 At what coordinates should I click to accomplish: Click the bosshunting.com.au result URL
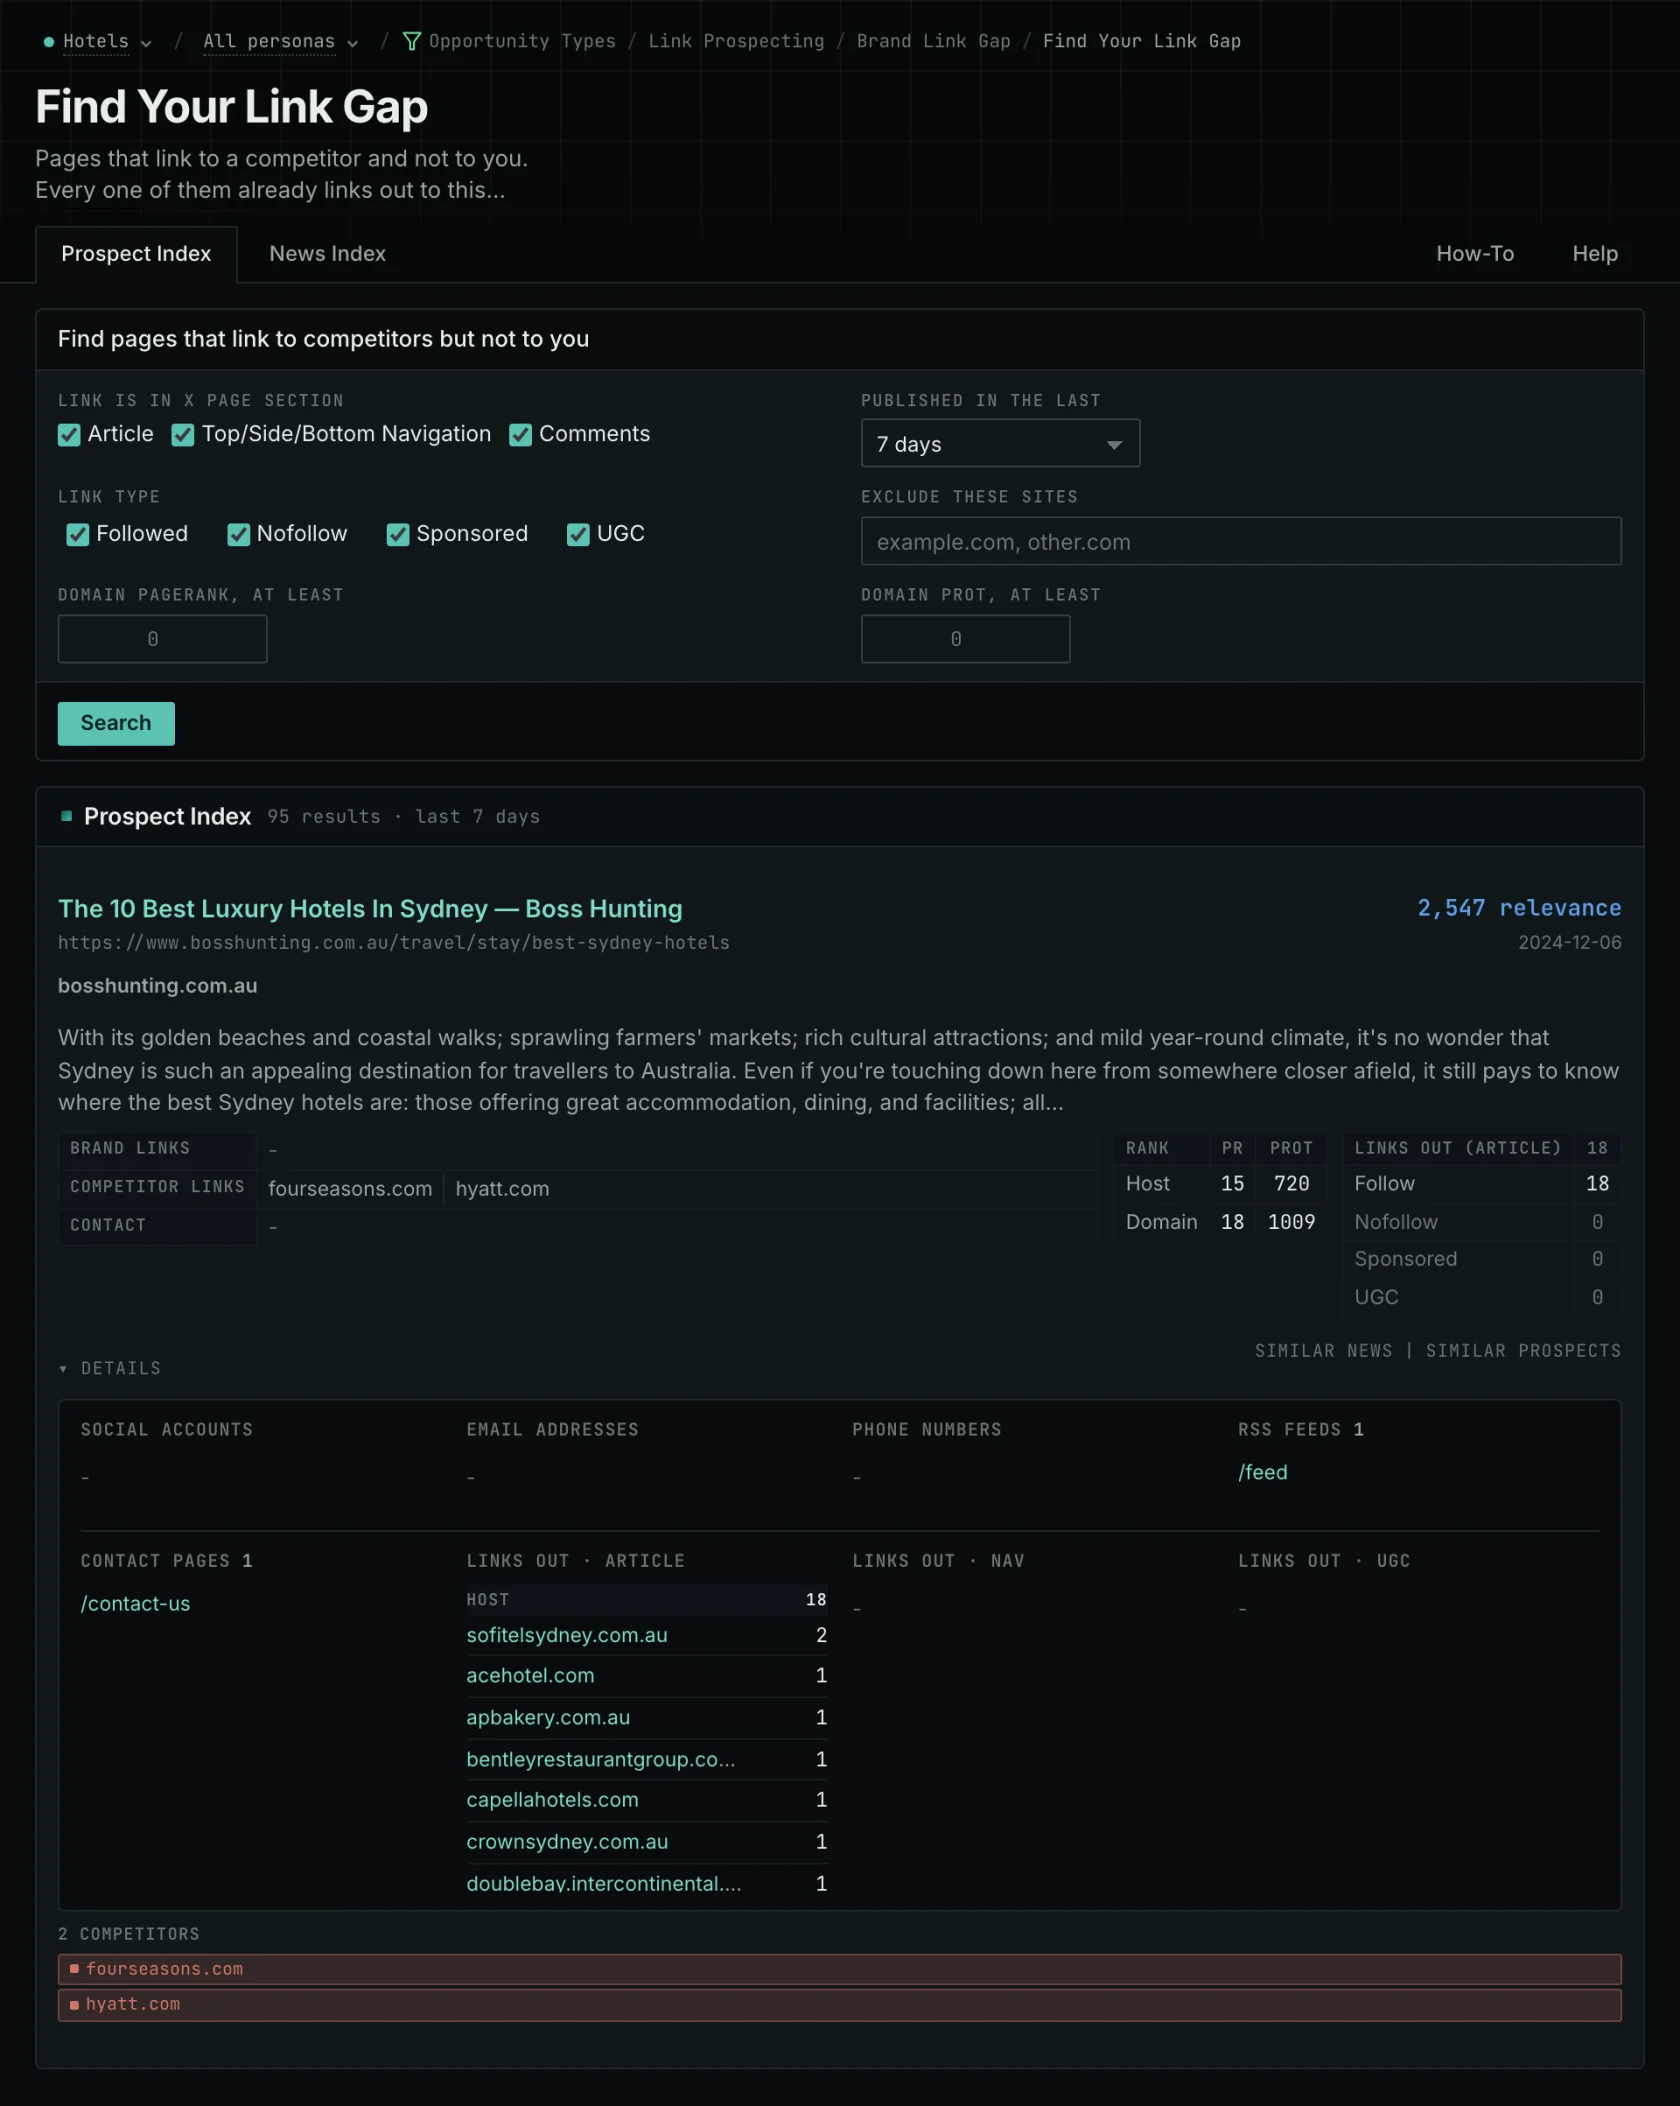click(393, 943)
